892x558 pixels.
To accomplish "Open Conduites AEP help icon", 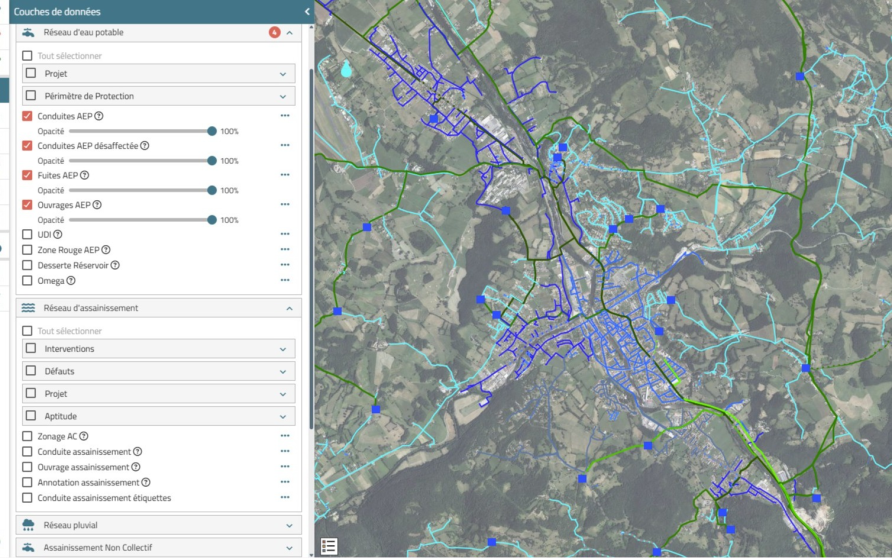I will [x=99, y=116].
